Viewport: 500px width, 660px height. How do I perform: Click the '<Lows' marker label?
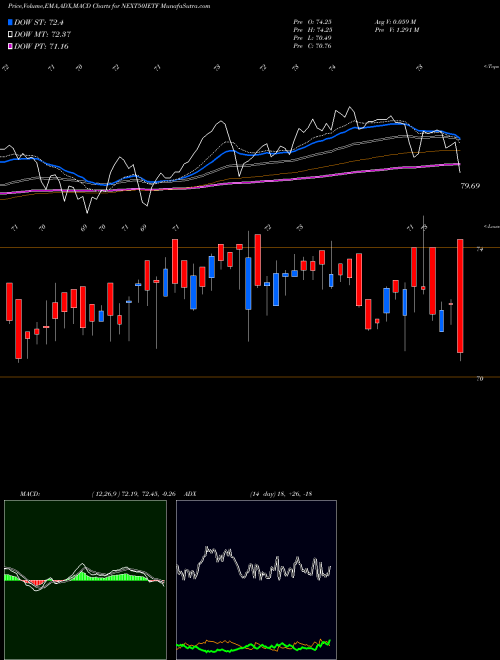pyautogui.click(x=491, y=226)
